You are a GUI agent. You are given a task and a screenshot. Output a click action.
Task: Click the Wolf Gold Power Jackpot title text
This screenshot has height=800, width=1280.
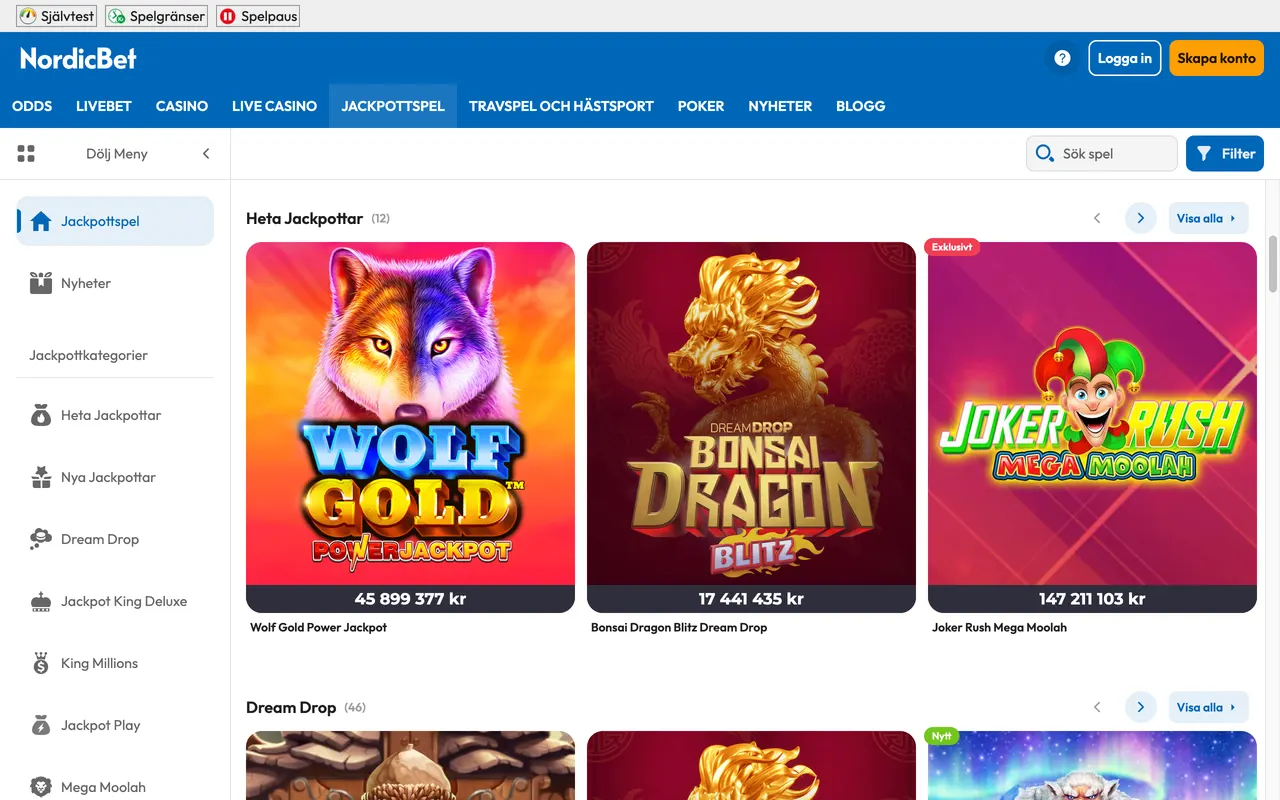click(318, 627)
